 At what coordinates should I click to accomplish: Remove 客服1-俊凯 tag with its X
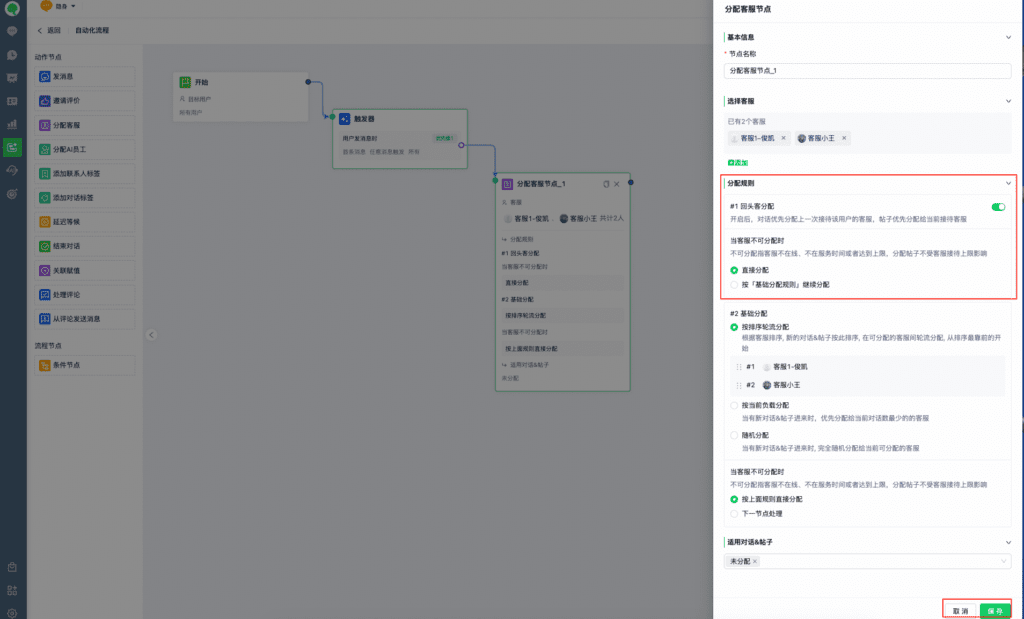[x=783, y=138]
